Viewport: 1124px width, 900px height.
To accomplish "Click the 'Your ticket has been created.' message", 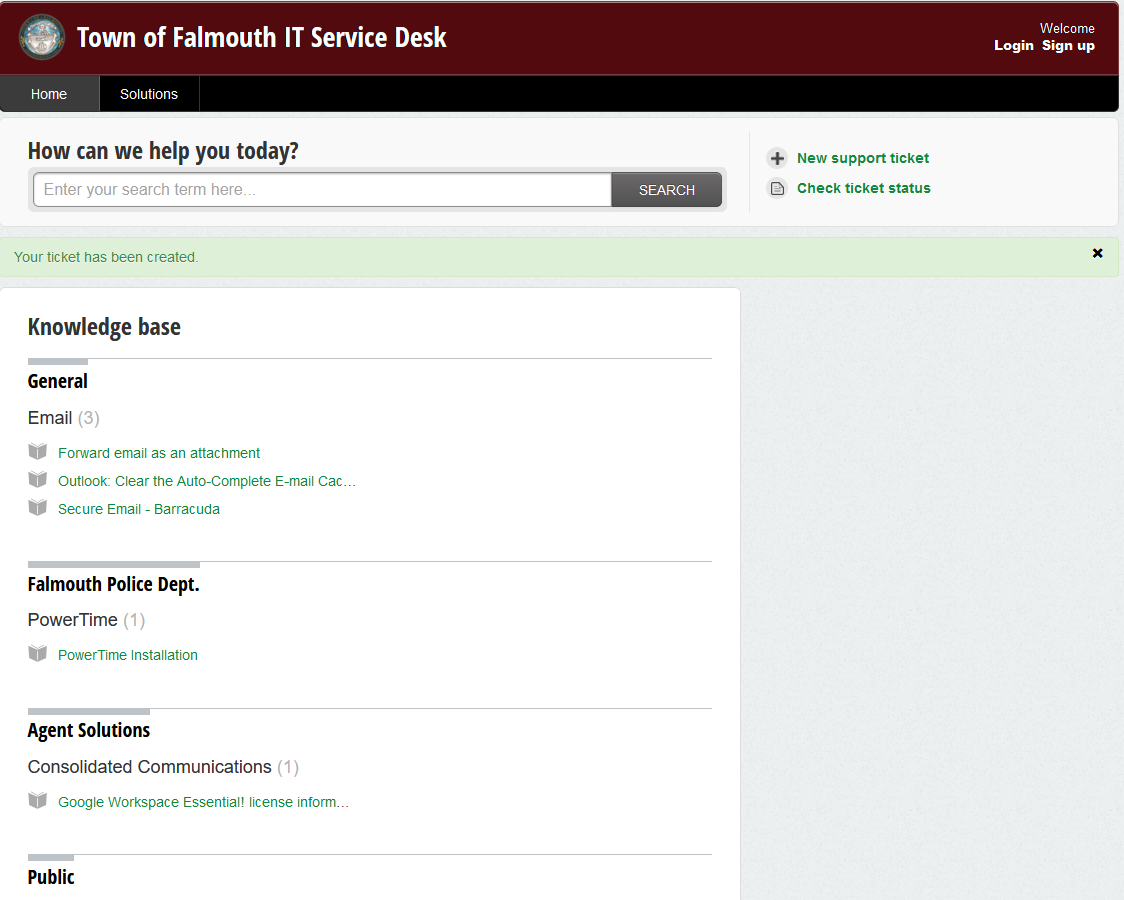I will click(x=106, y=257).
